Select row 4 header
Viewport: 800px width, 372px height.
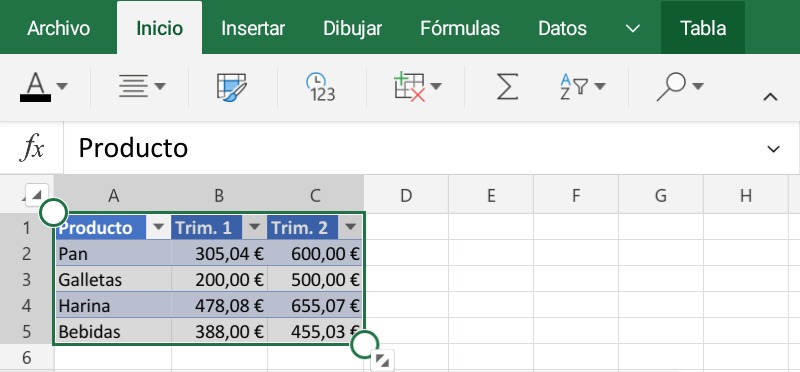27,305
